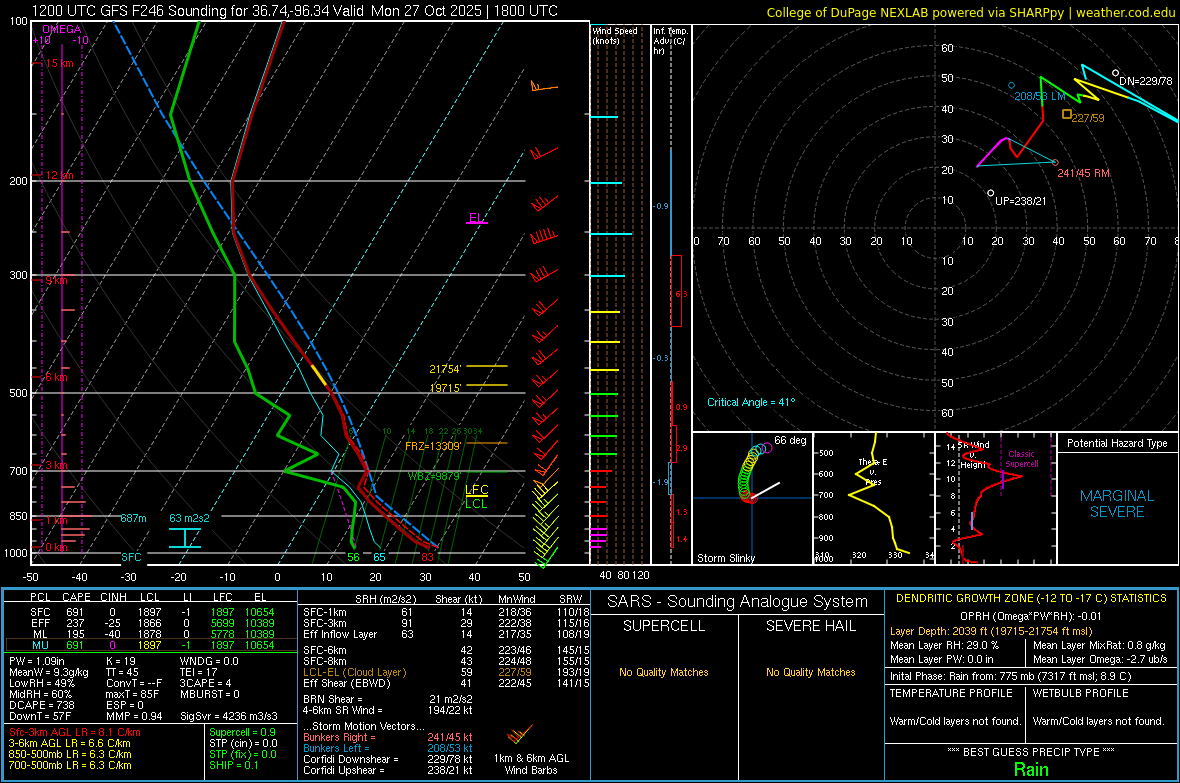Click the 'UP=238/21' upshear label
Screen dimensions: 1180x783
pyautogui.click(x=1020, y=201)
